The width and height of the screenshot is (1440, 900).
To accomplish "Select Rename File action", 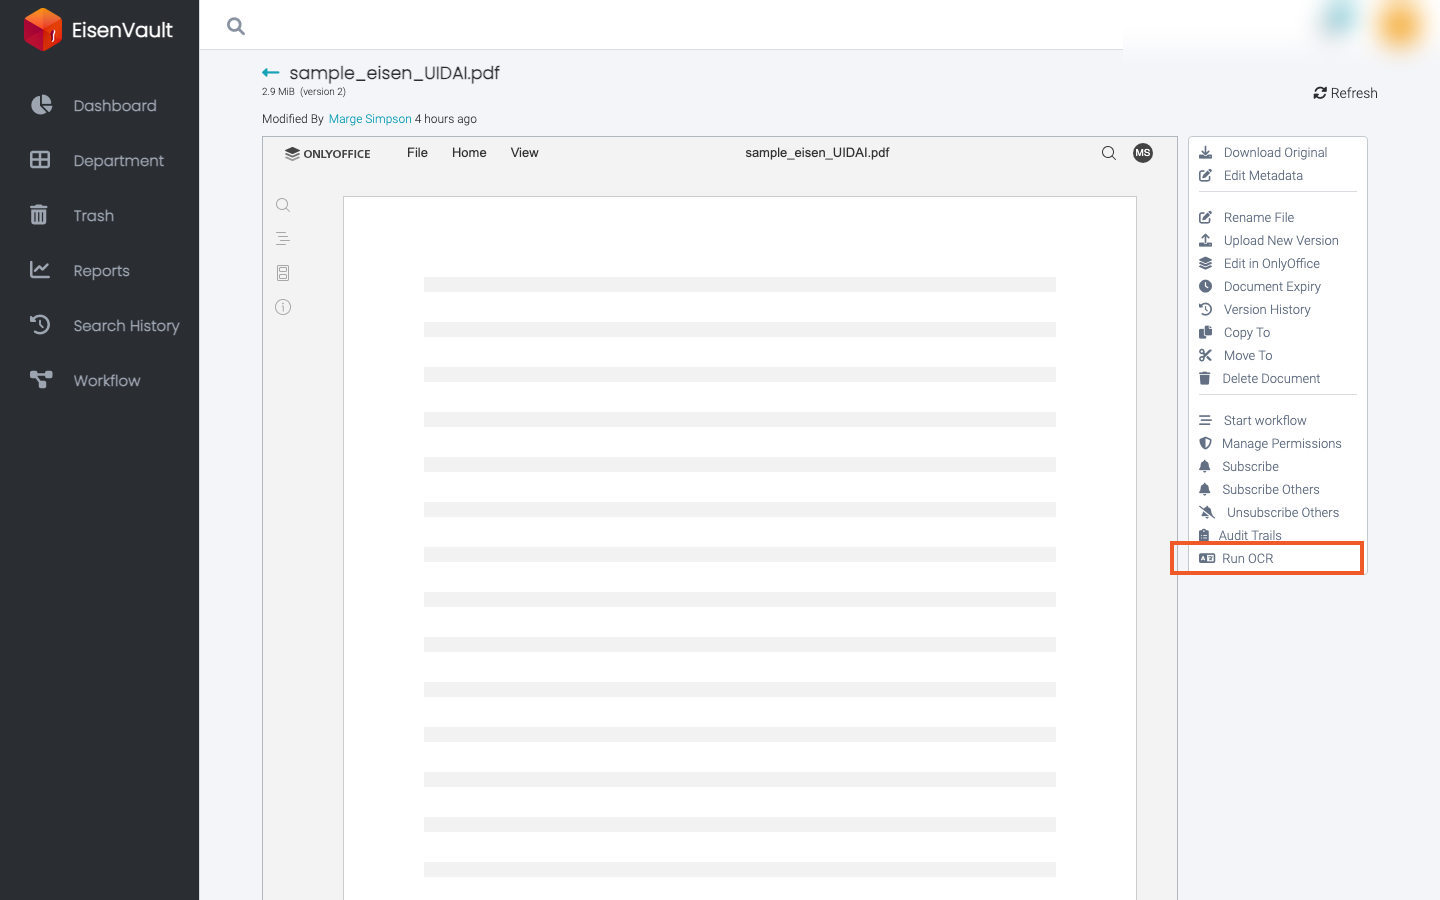I will (1259, 218).
